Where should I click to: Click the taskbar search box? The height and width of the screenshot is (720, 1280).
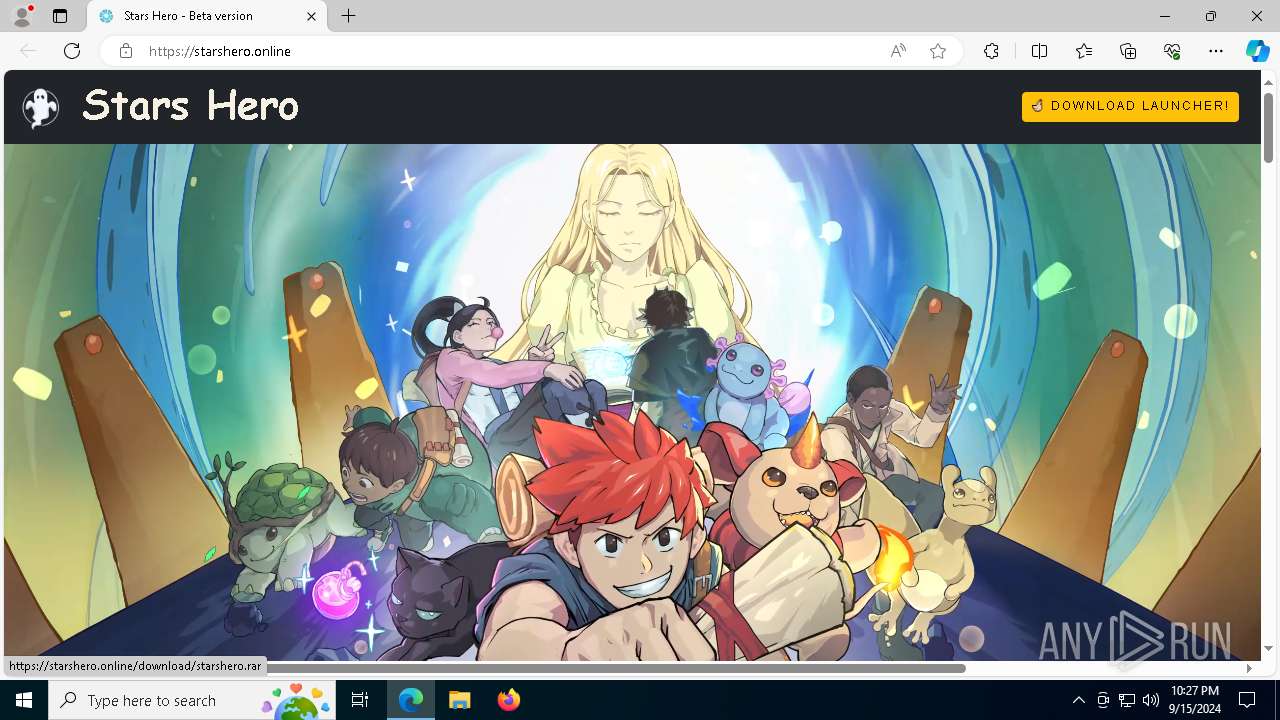coord(194,700)
